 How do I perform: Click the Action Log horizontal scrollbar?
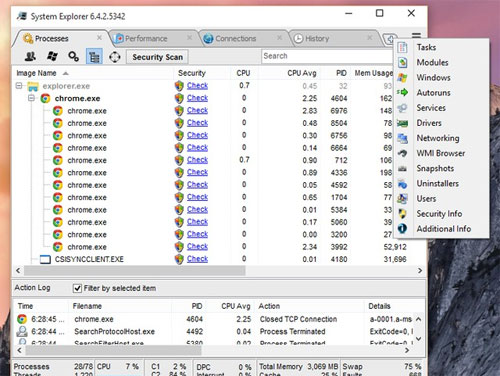[113, 350]
